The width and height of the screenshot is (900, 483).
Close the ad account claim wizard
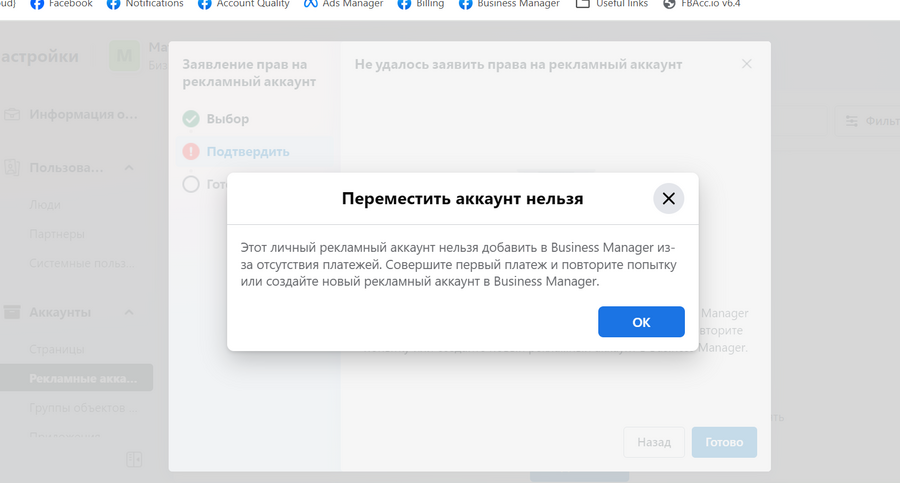(x=746, y=64)
